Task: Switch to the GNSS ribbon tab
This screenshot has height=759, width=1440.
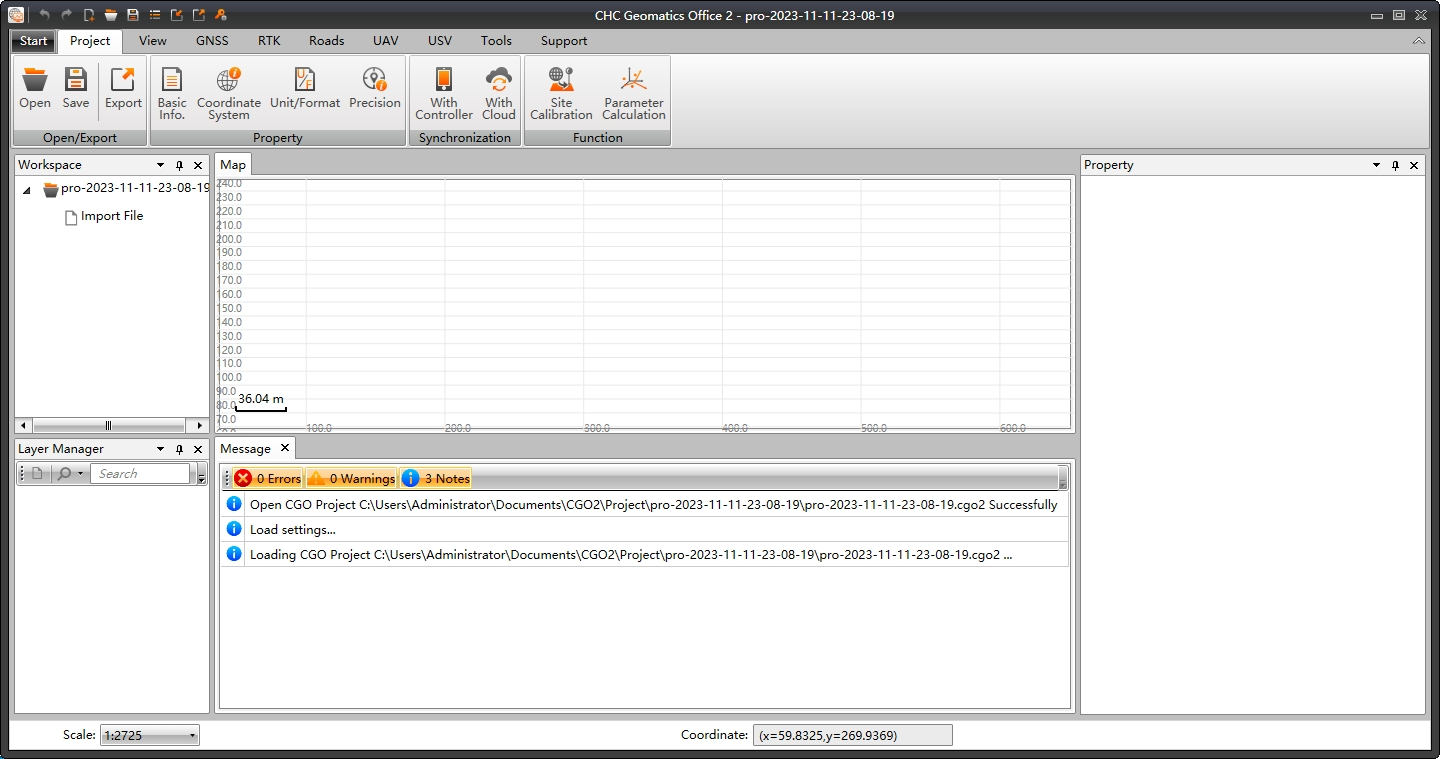Action: coord(212,41)
